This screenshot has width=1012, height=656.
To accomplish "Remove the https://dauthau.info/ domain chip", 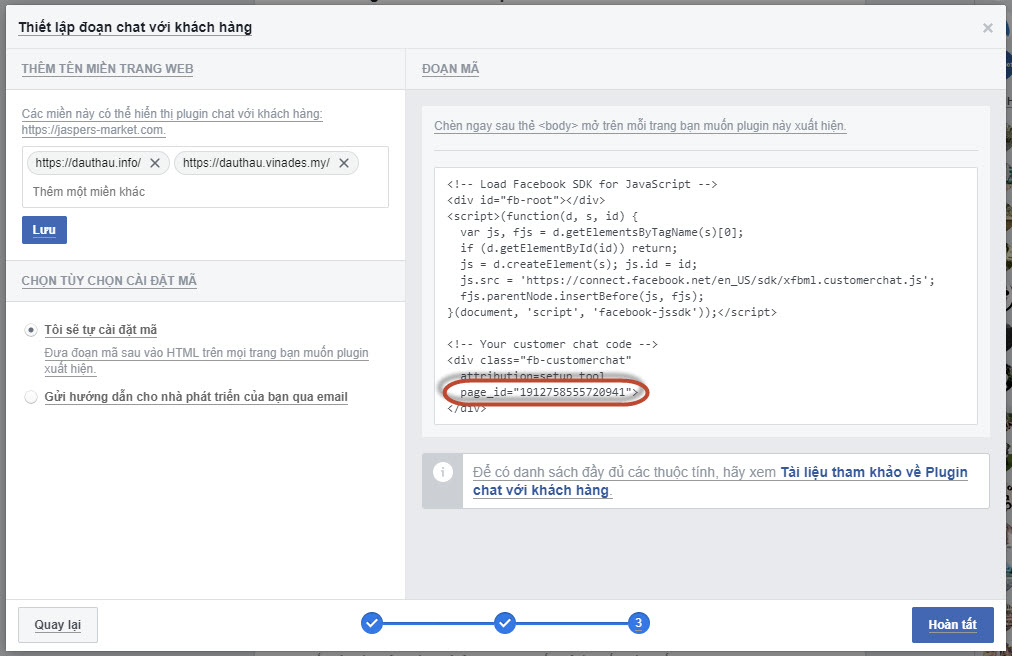I will tap(155, 163).
